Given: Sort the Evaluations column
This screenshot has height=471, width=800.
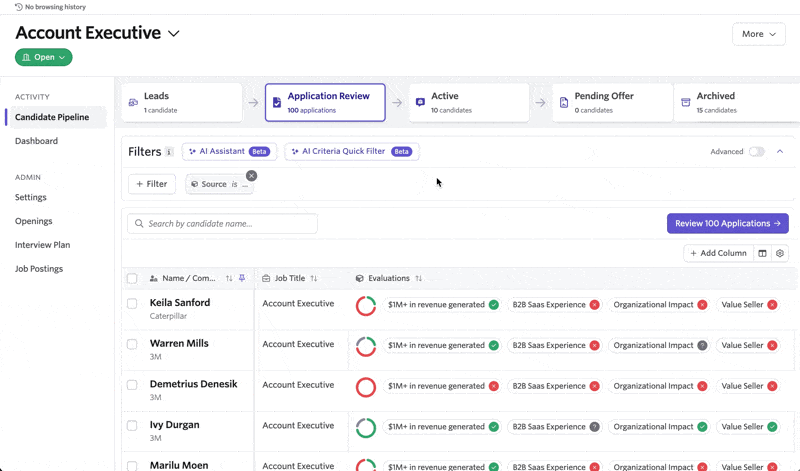Looking at the screenshot, I should pyautogui.click(x=418, y=279).
